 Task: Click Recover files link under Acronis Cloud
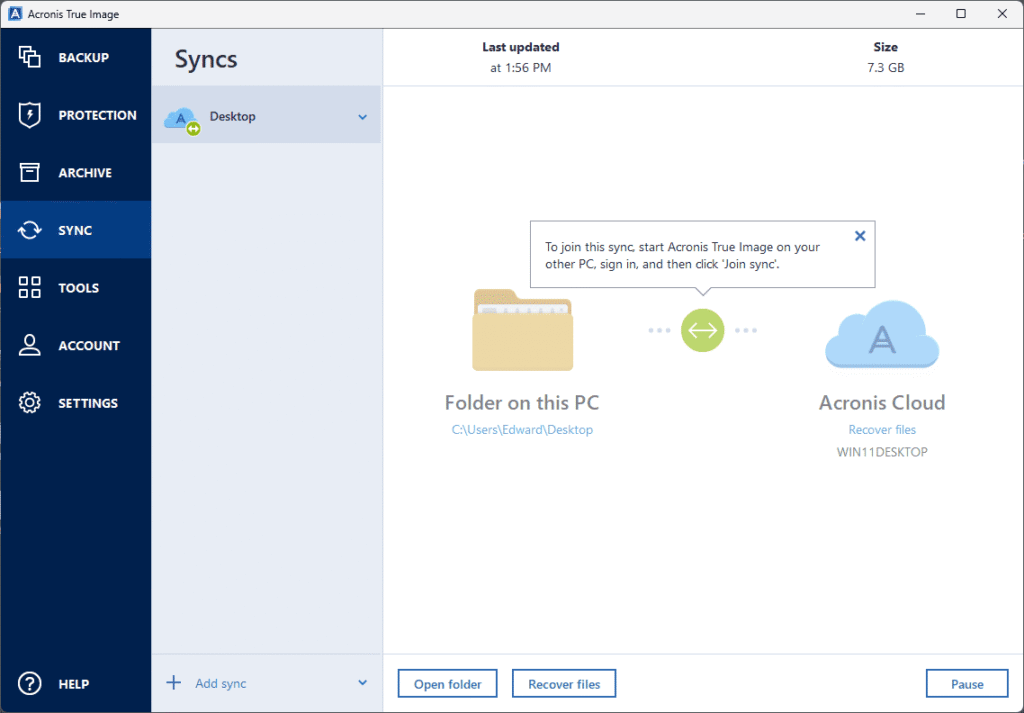[882, 430]
